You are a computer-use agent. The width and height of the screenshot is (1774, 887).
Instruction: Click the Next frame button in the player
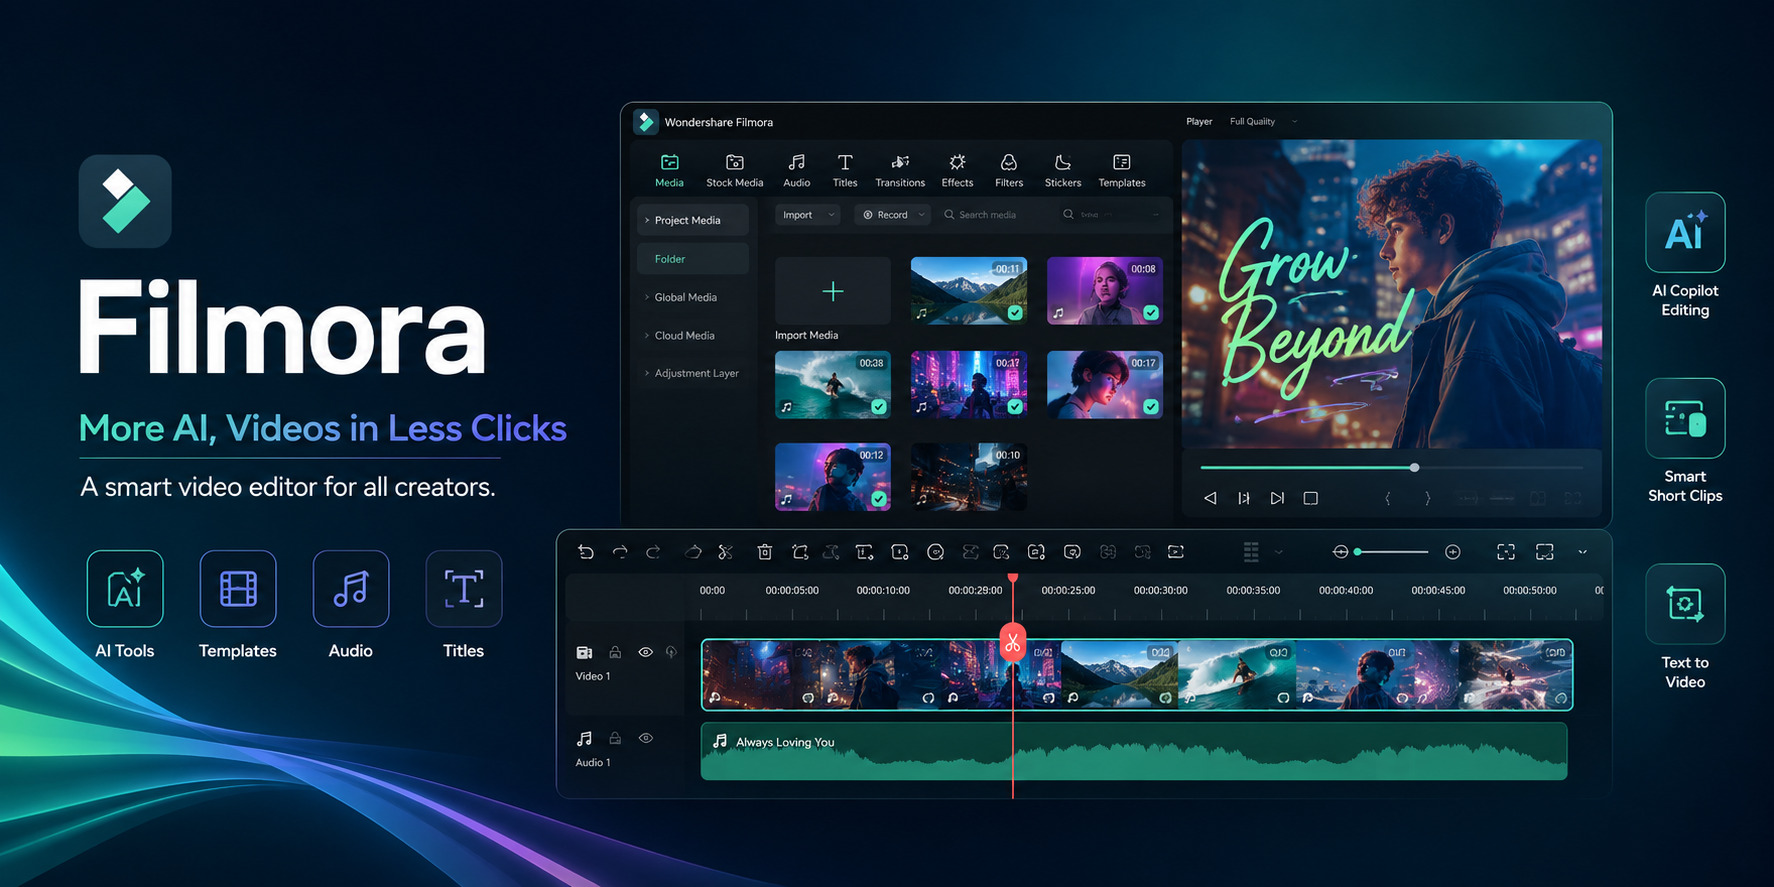(1277, 498)
